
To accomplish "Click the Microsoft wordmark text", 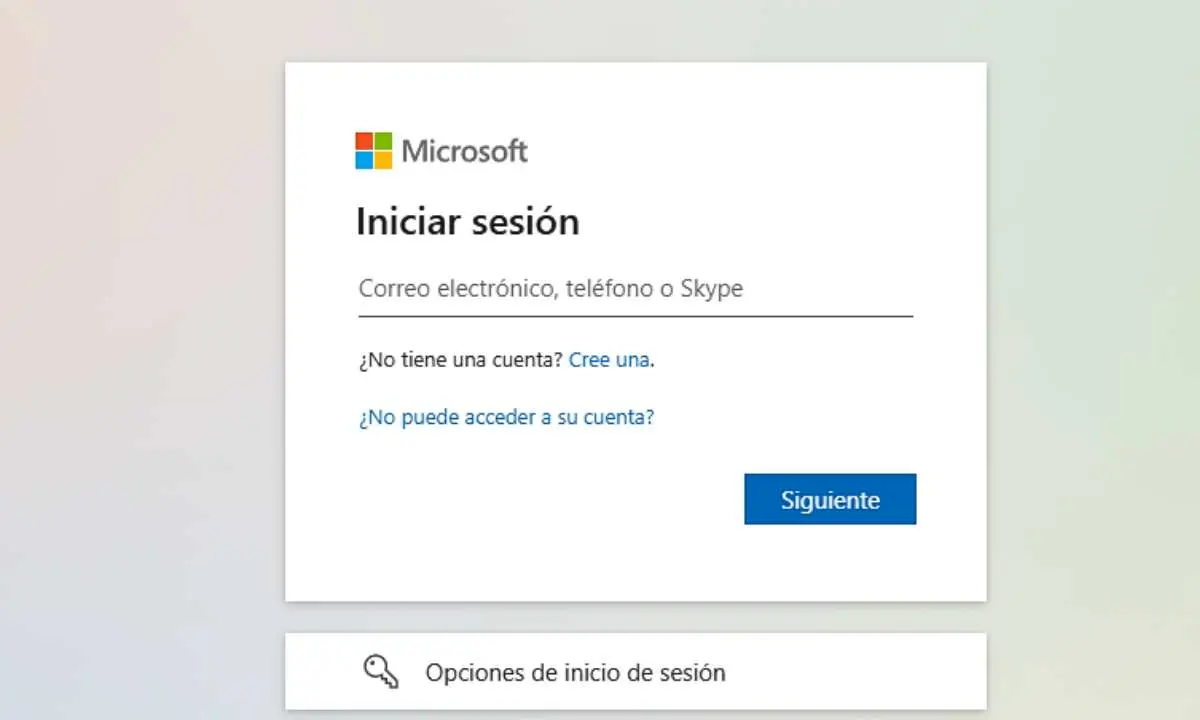I will click(x=464, y=150).
